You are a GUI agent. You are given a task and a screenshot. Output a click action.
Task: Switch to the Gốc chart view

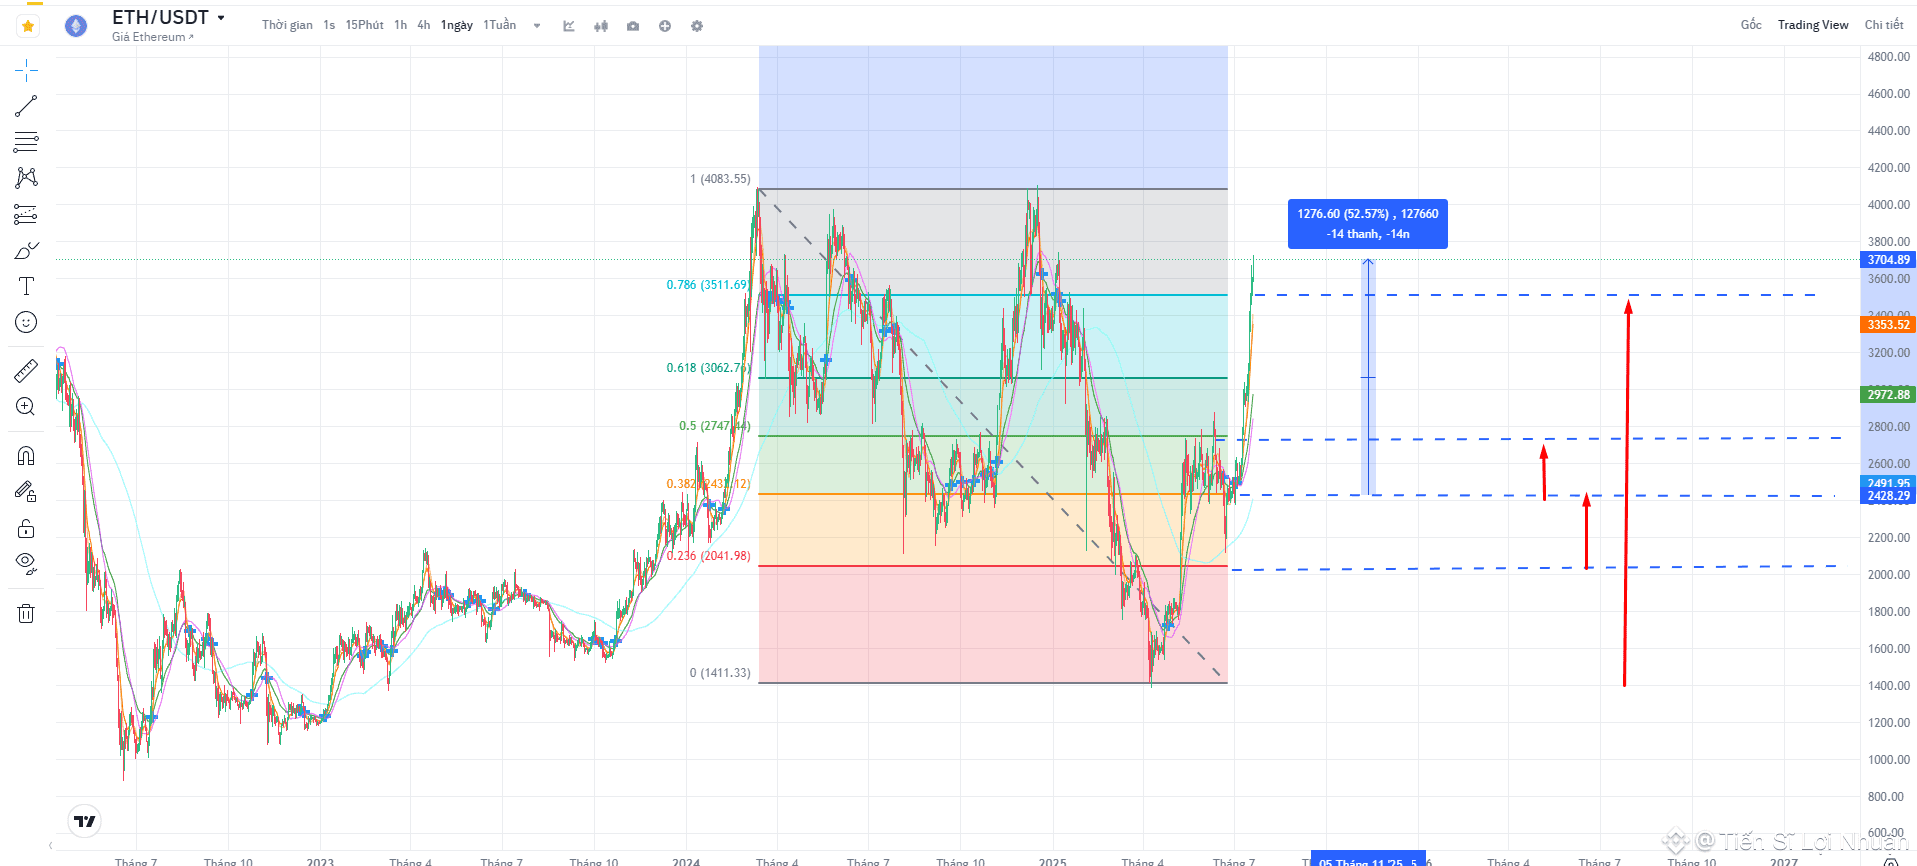(x=1751, y=25)
